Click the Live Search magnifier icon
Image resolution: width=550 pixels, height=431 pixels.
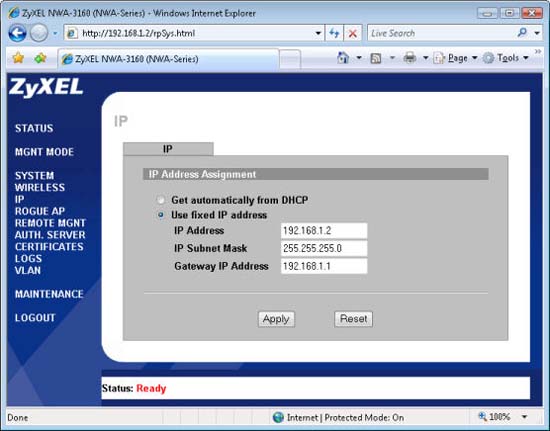click(x=522, y=33)
